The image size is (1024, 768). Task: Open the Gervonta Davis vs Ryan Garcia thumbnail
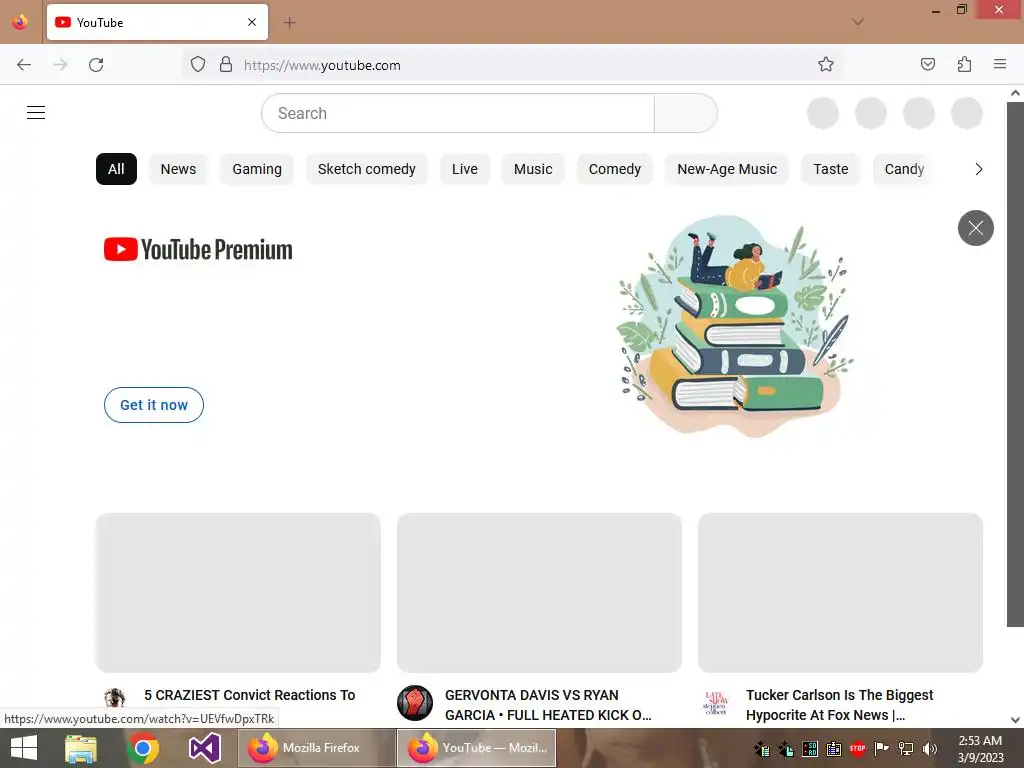tap(539, 592)
